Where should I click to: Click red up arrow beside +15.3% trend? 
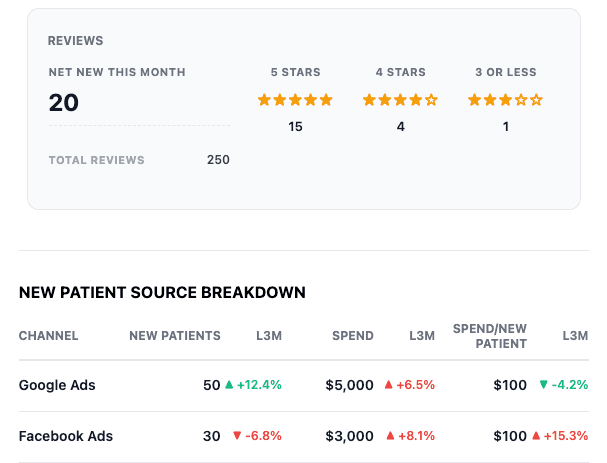(x=536, y=436)
